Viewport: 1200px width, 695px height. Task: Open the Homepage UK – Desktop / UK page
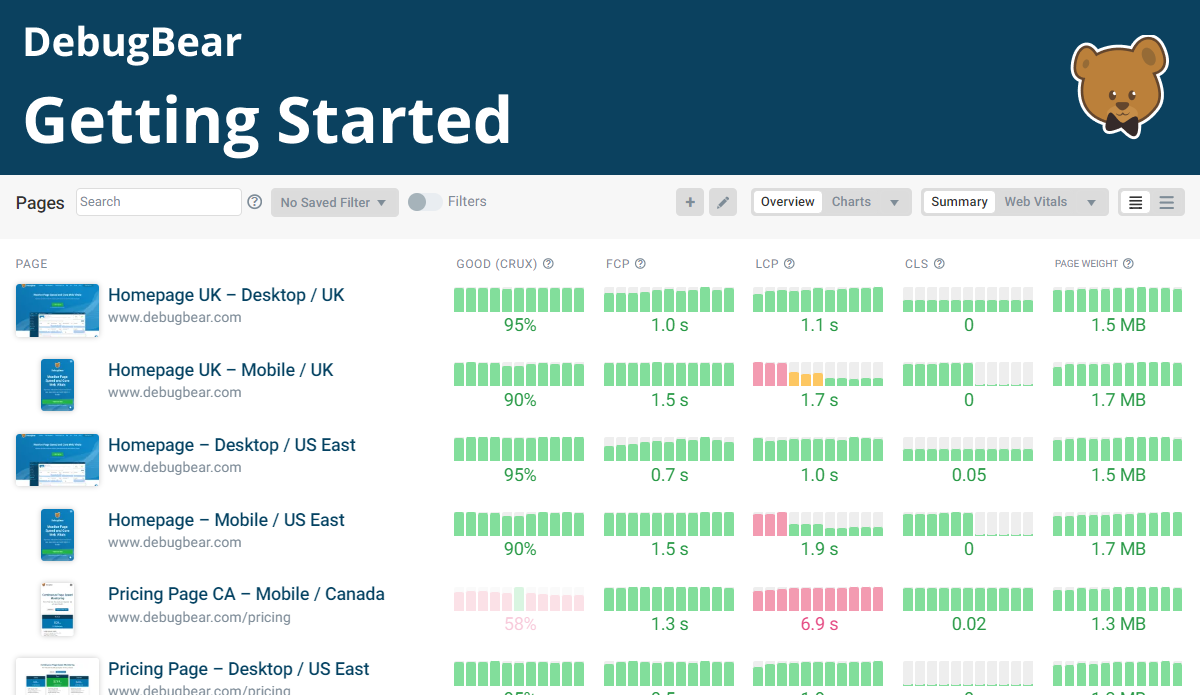[x=226, y=295]
